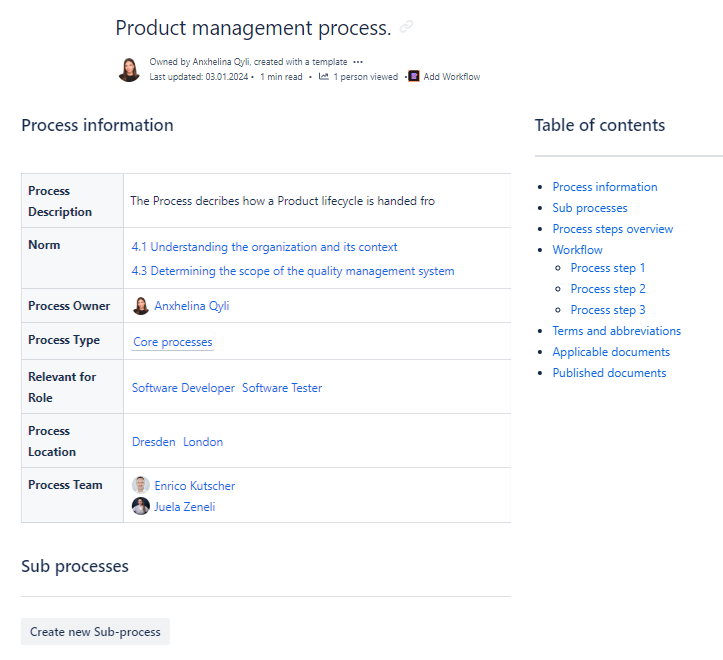Go to Terms and abbreviations section
The height and width of the screenshot is (660, 723).
point(616,331)
